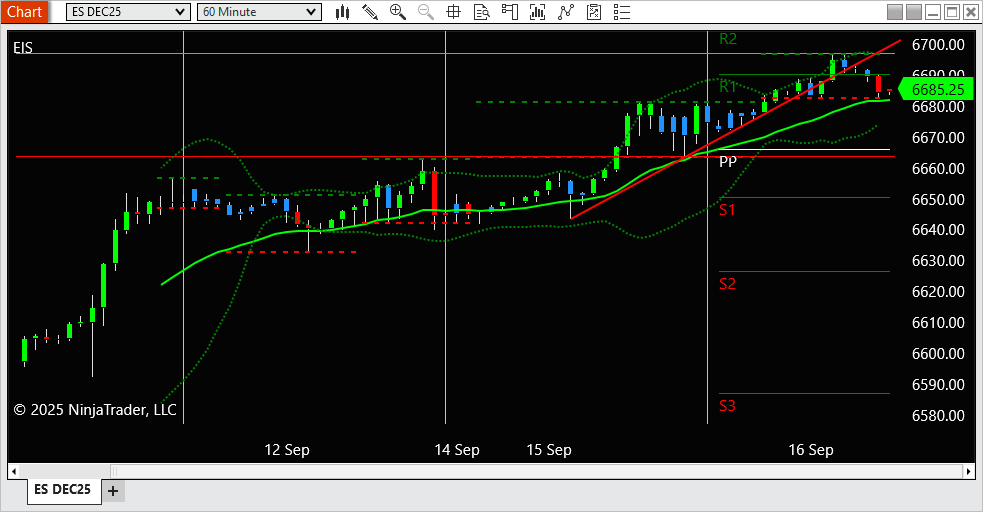Click the green 6685.25 price marker

(x=936, y=90)
